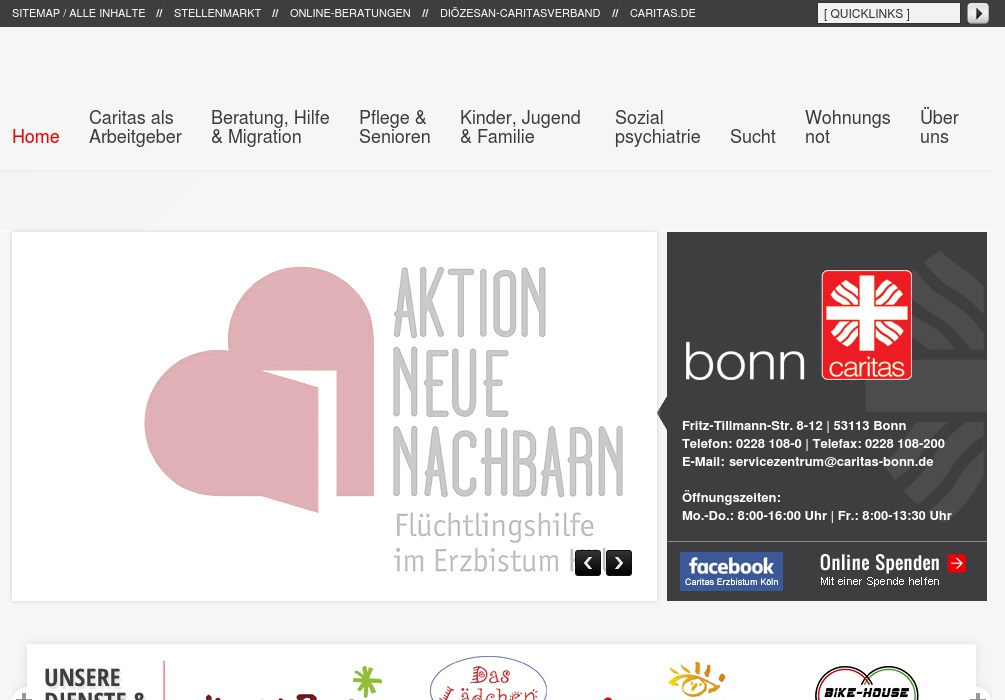
Task: Click the Das Lädchen logo
Action: [488, 680]
